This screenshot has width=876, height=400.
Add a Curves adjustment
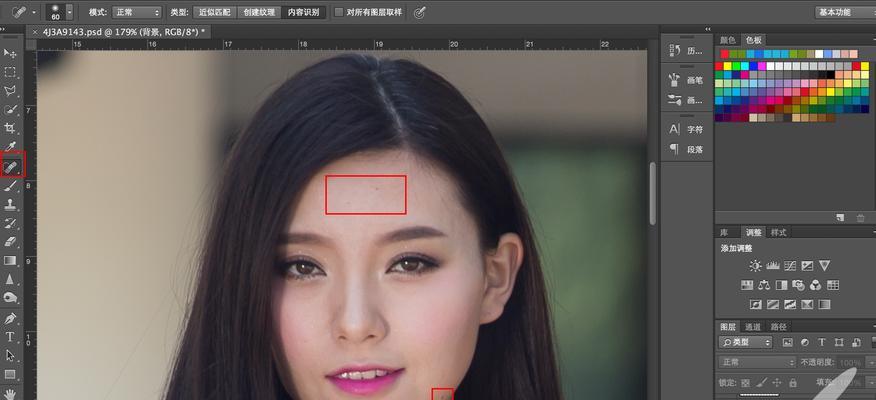click(x=790, y=266)
